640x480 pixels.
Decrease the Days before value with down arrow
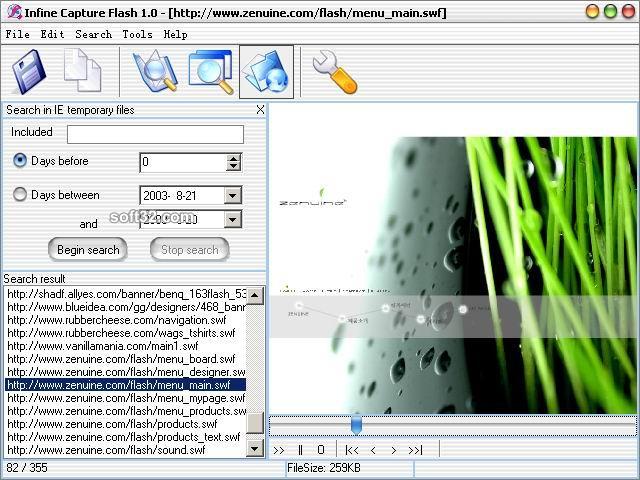(233, 167)
